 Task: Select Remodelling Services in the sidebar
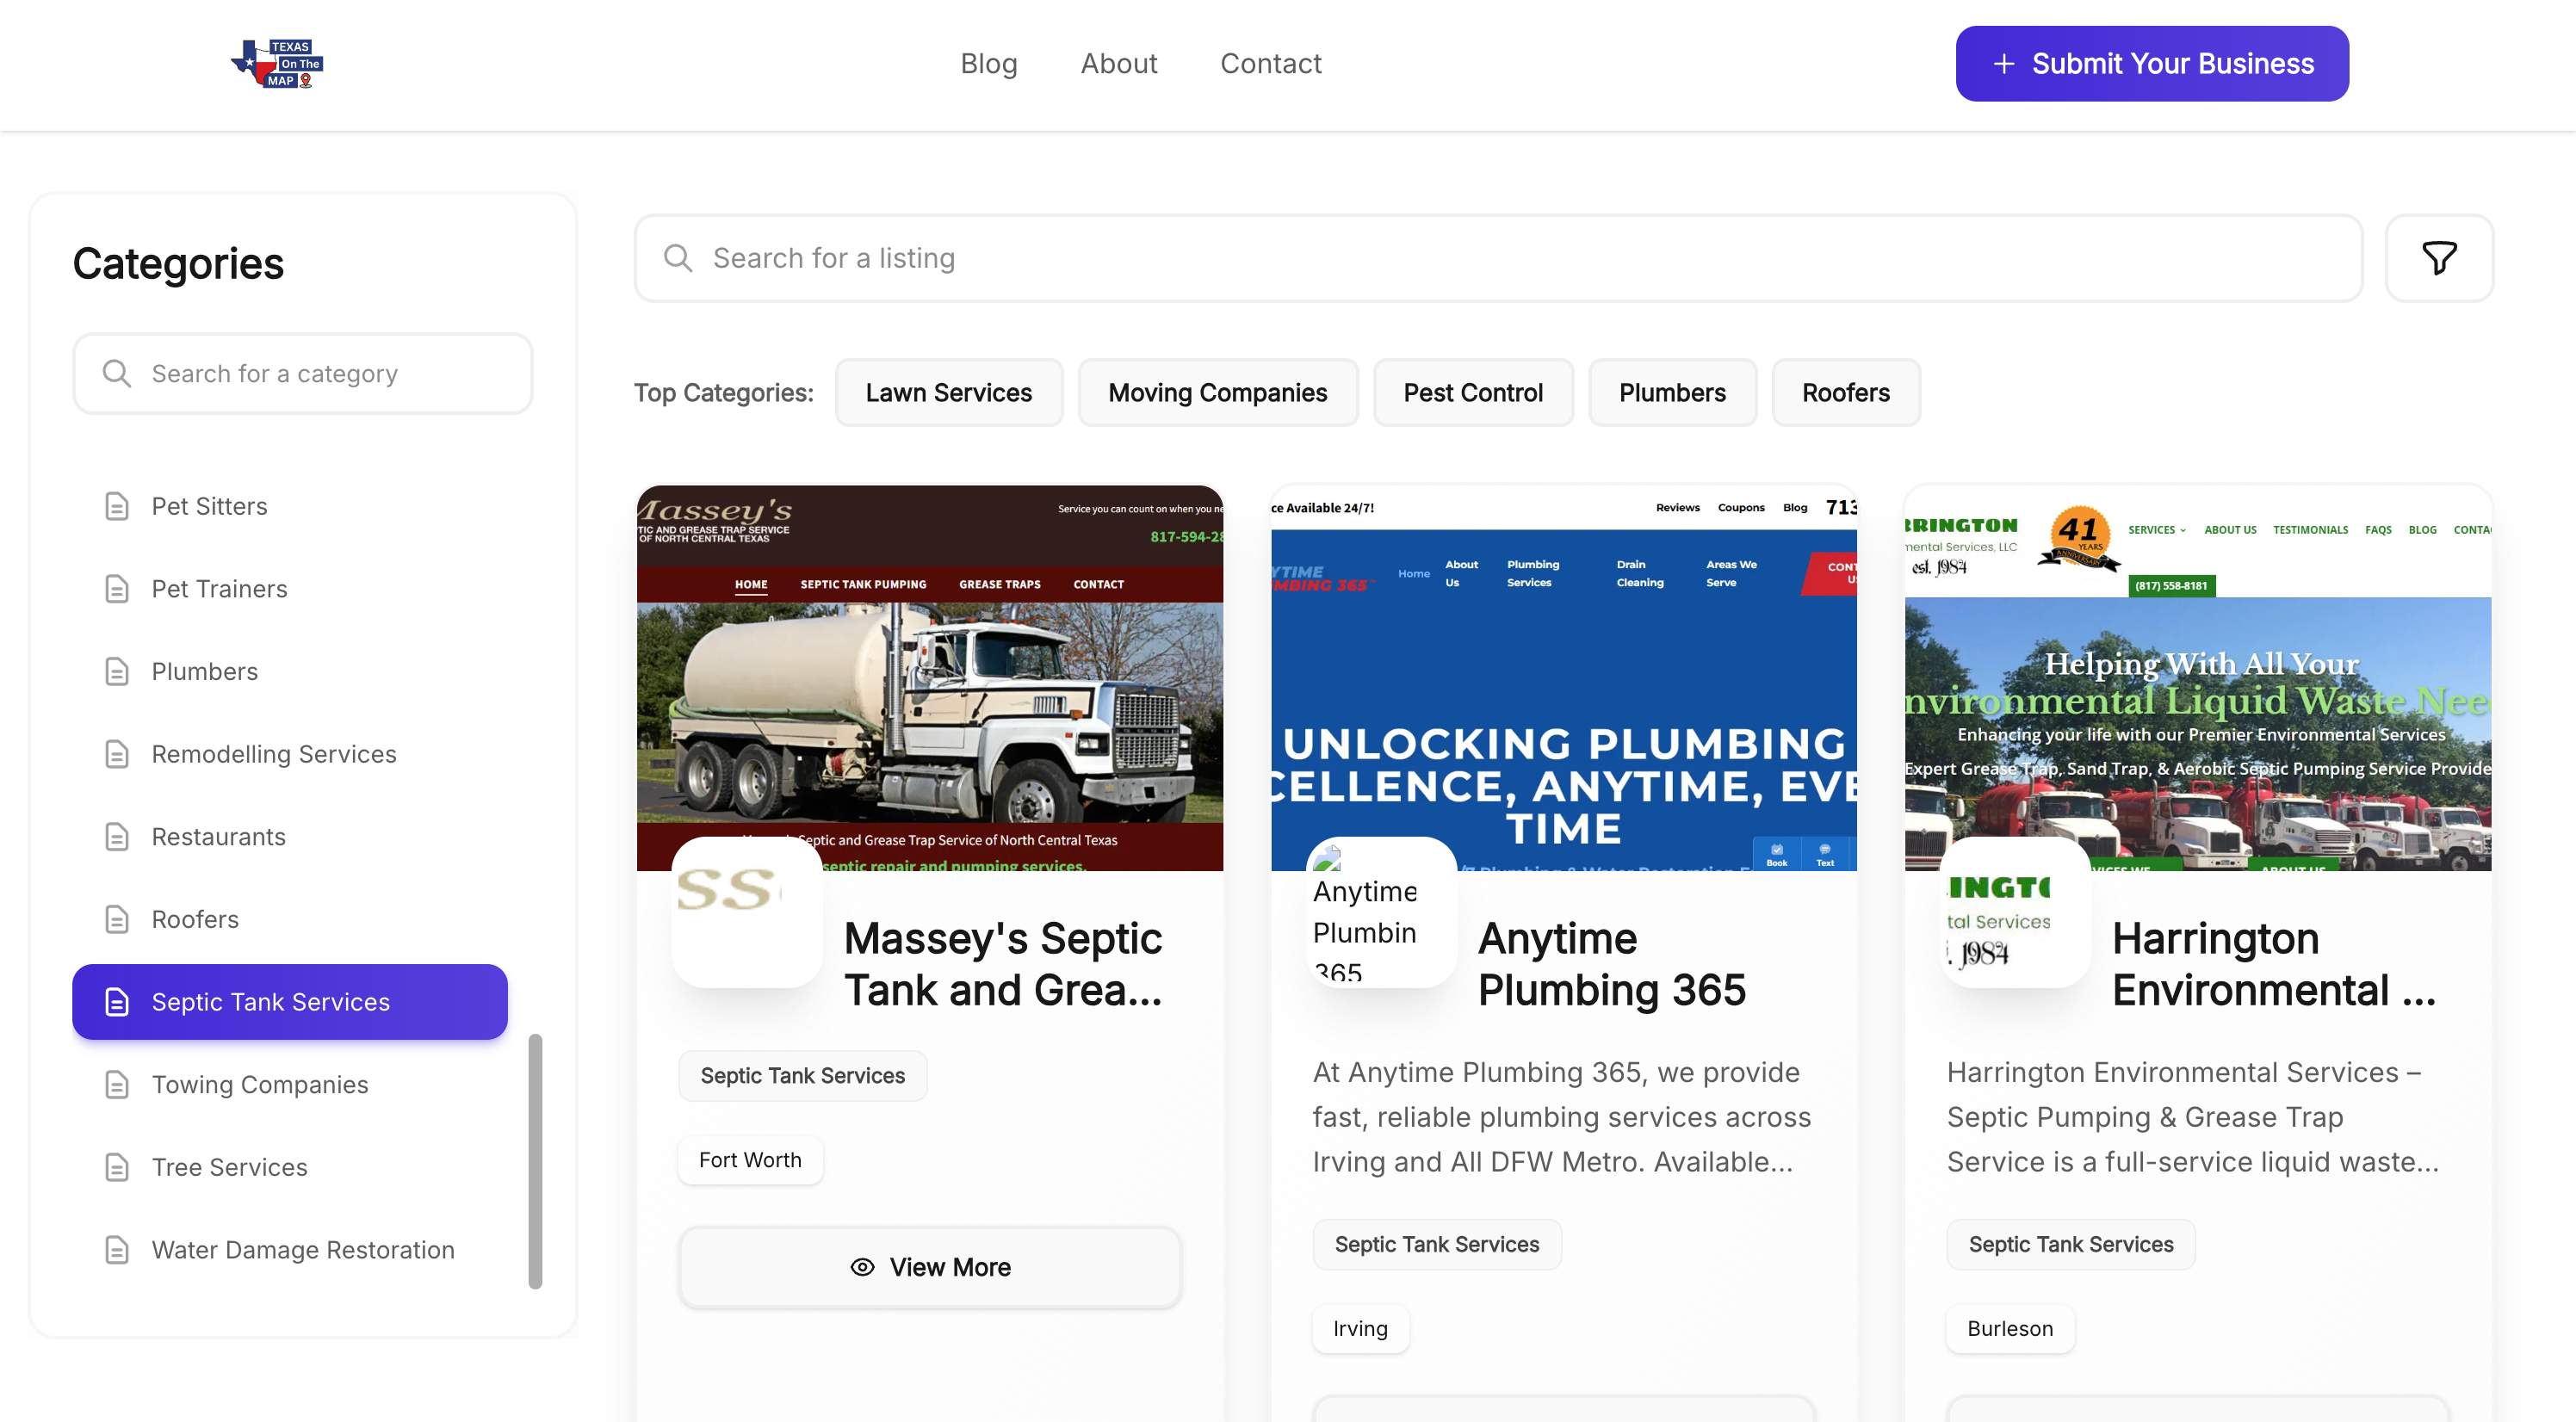[273, 754]
